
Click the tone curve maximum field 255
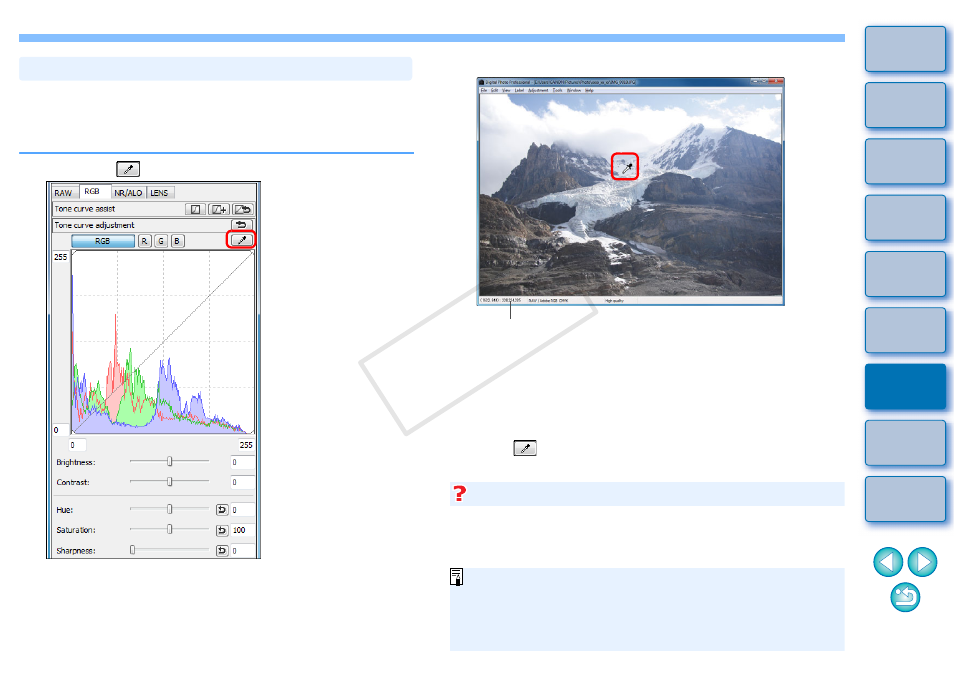click(246, 445)
